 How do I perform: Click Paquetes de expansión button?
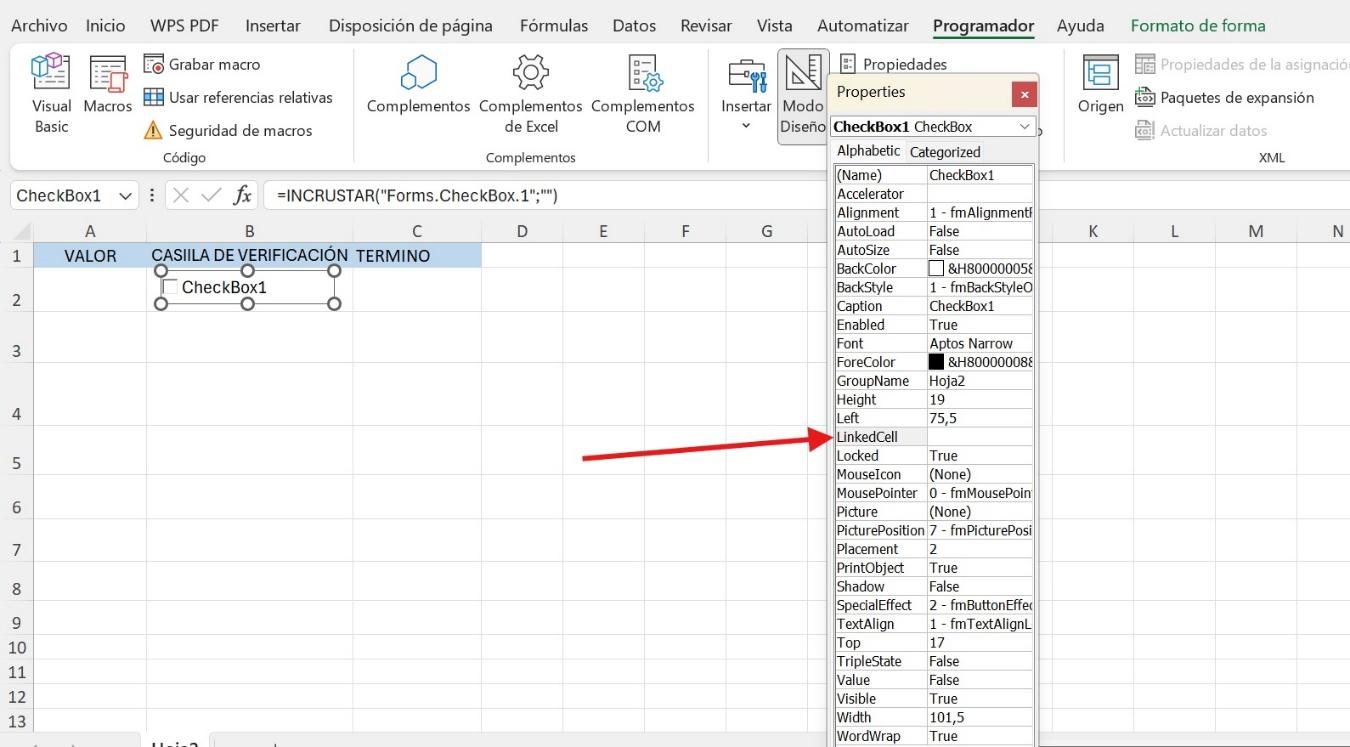pyautogui.click(x=1225, y=97)
